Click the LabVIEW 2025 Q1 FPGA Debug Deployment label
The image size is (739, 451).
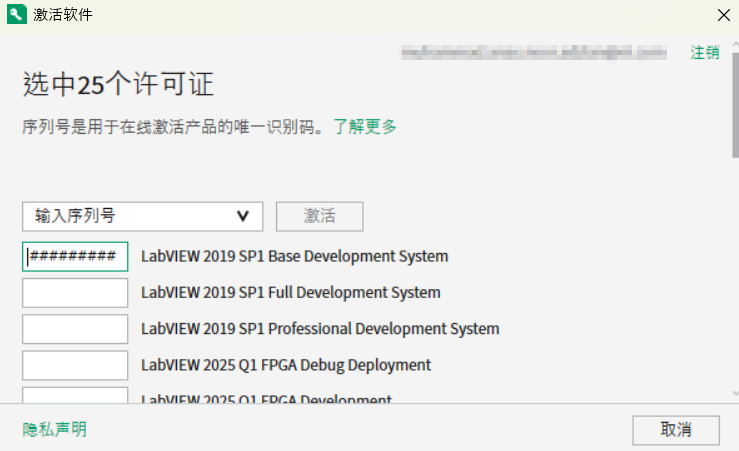286,365
